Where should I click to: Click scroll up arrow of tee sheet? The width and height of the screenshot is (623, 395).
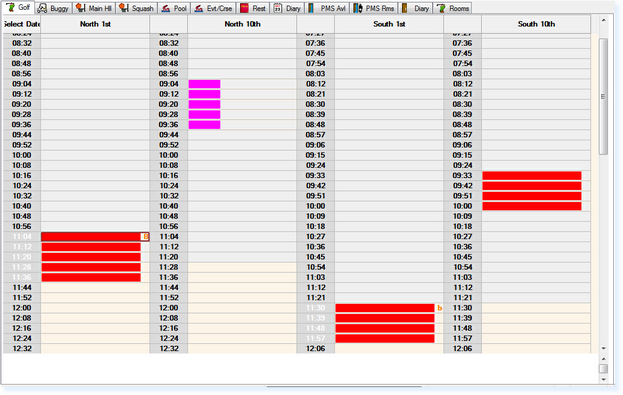pos(604,20)
